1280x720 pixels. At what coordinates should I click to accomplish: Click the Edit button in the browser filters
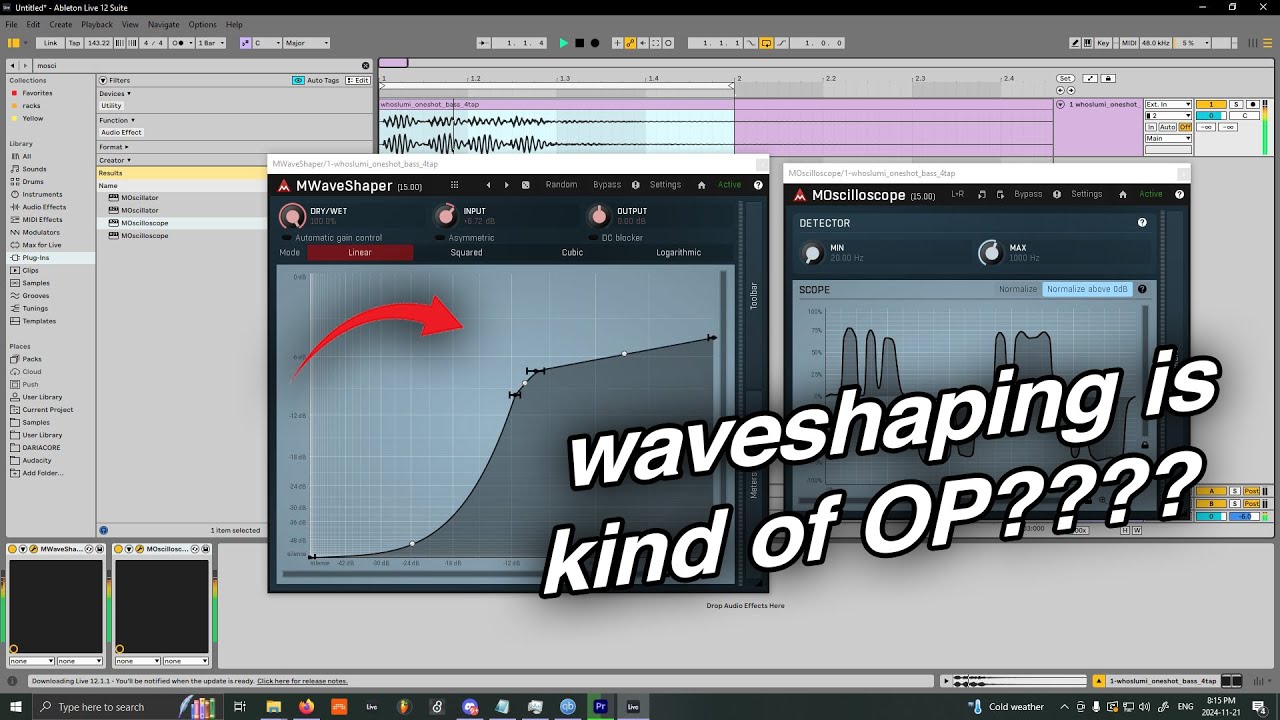click(x=357, y=80)
